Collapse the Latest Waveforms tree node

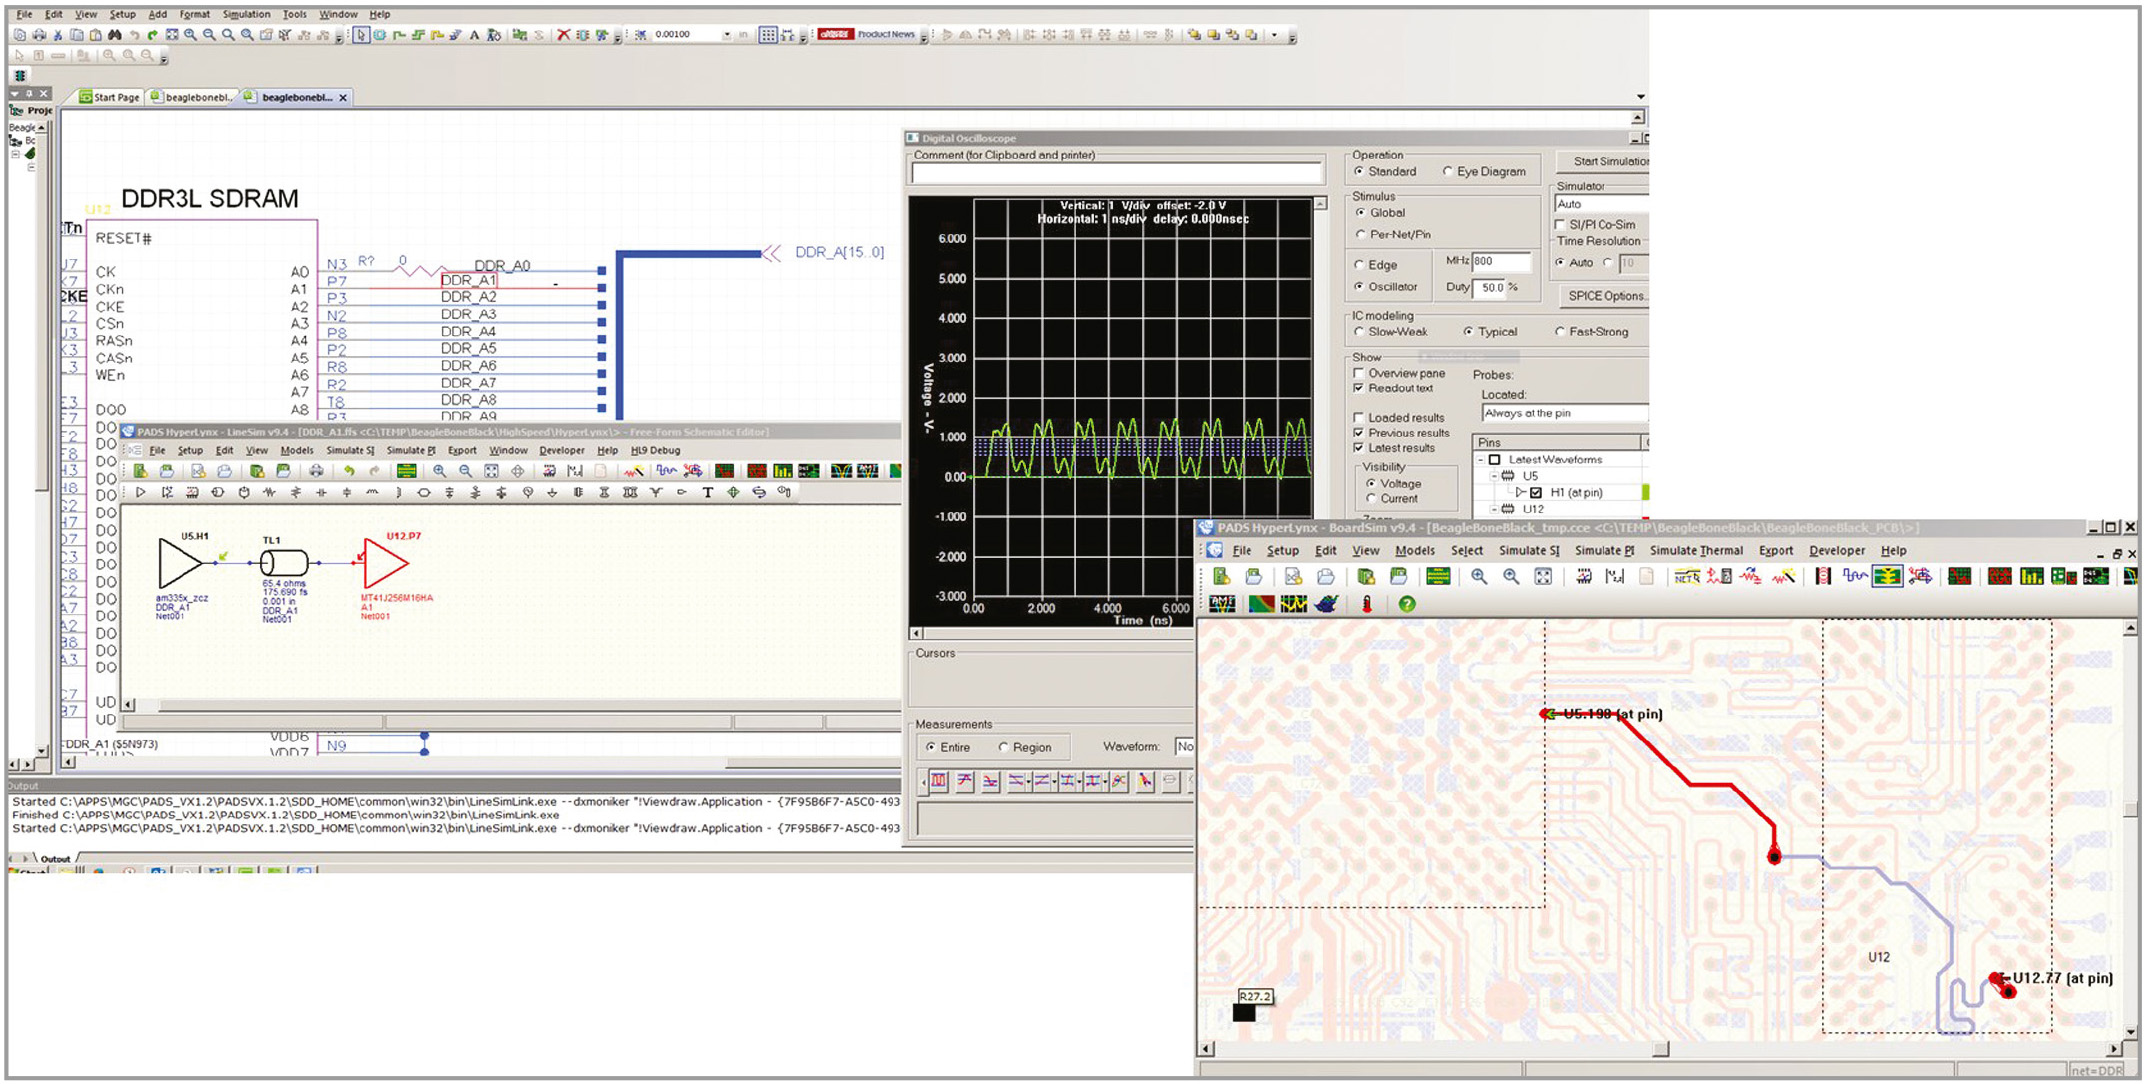pos(1481,460)
